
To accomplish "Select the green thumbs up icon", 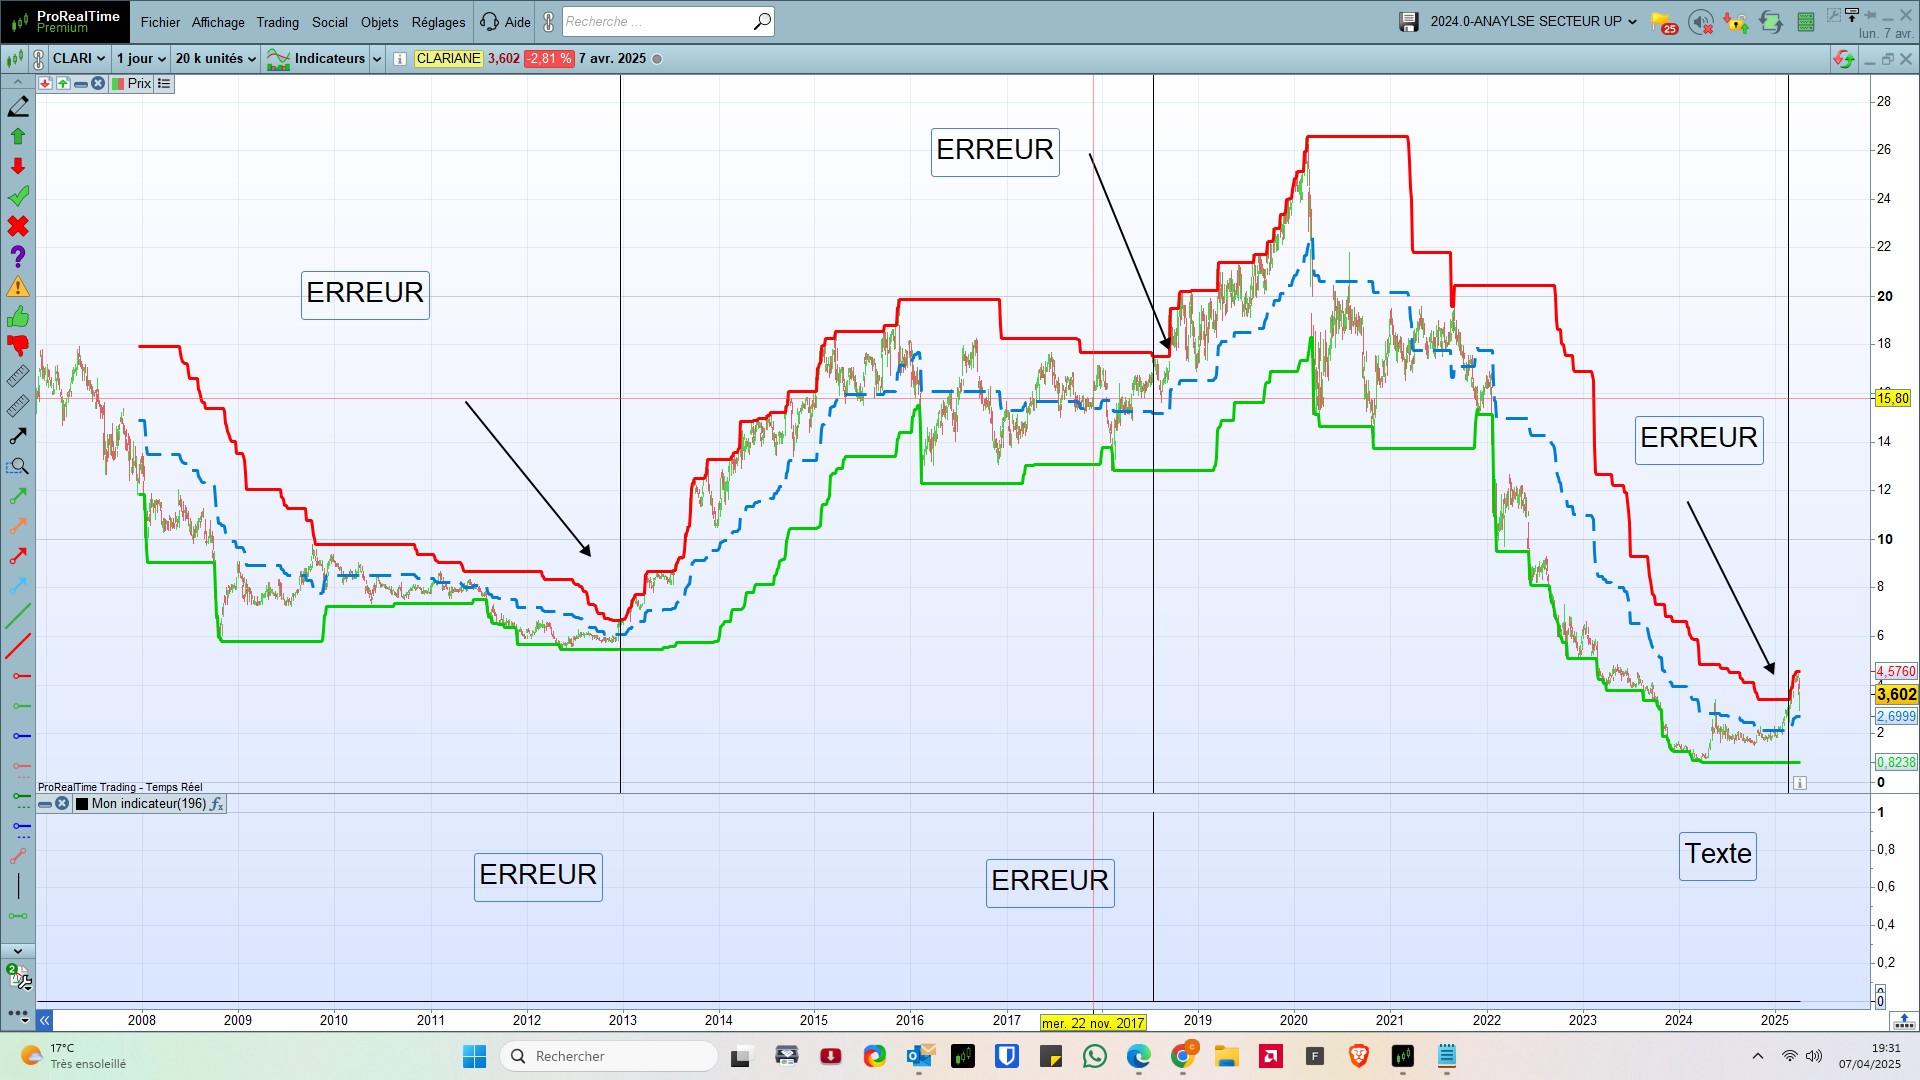I will pos(18,318).
